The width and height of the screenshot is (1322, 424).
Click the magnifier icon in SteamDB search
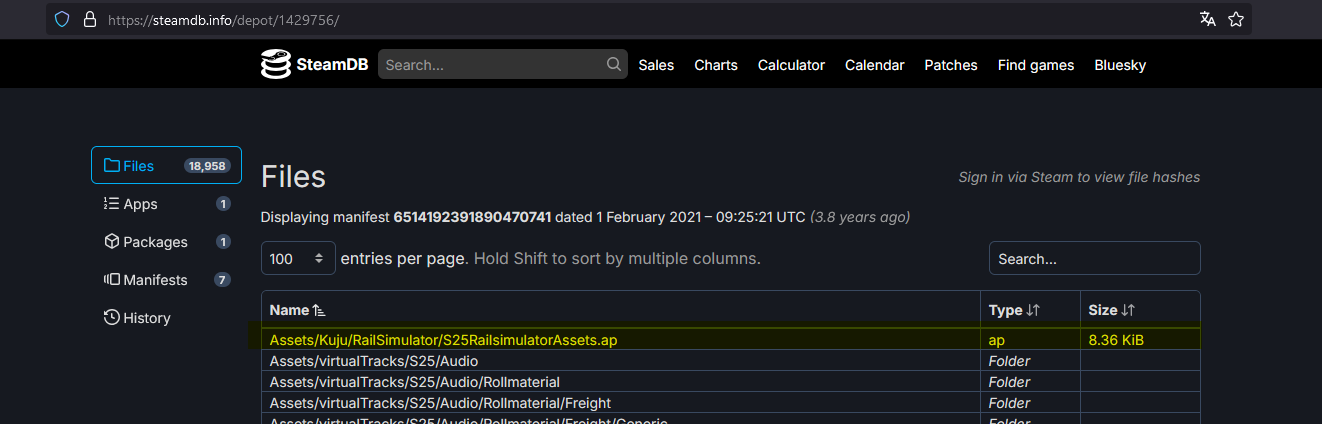[613, 65]
